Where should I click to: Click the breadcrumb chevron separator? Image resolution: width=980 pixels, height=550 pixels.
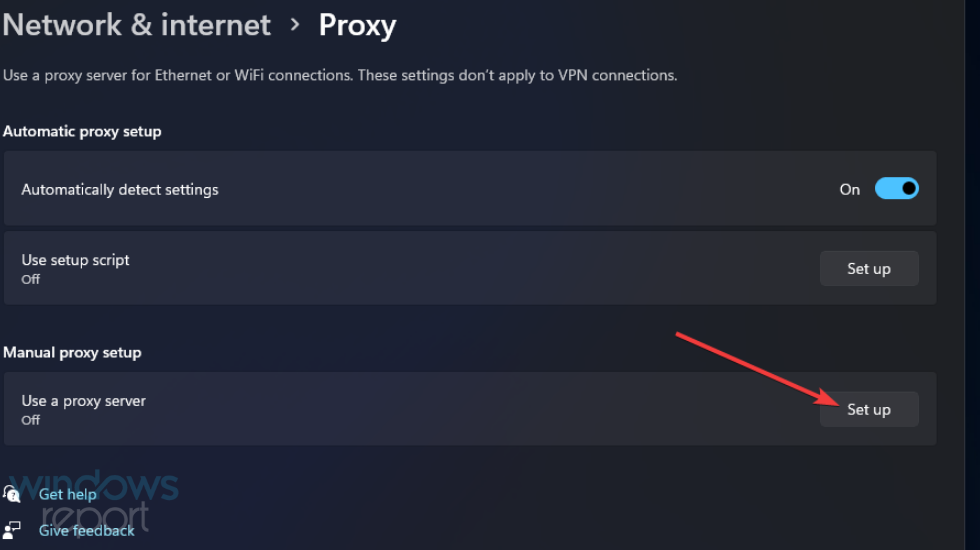pos(295,25)
